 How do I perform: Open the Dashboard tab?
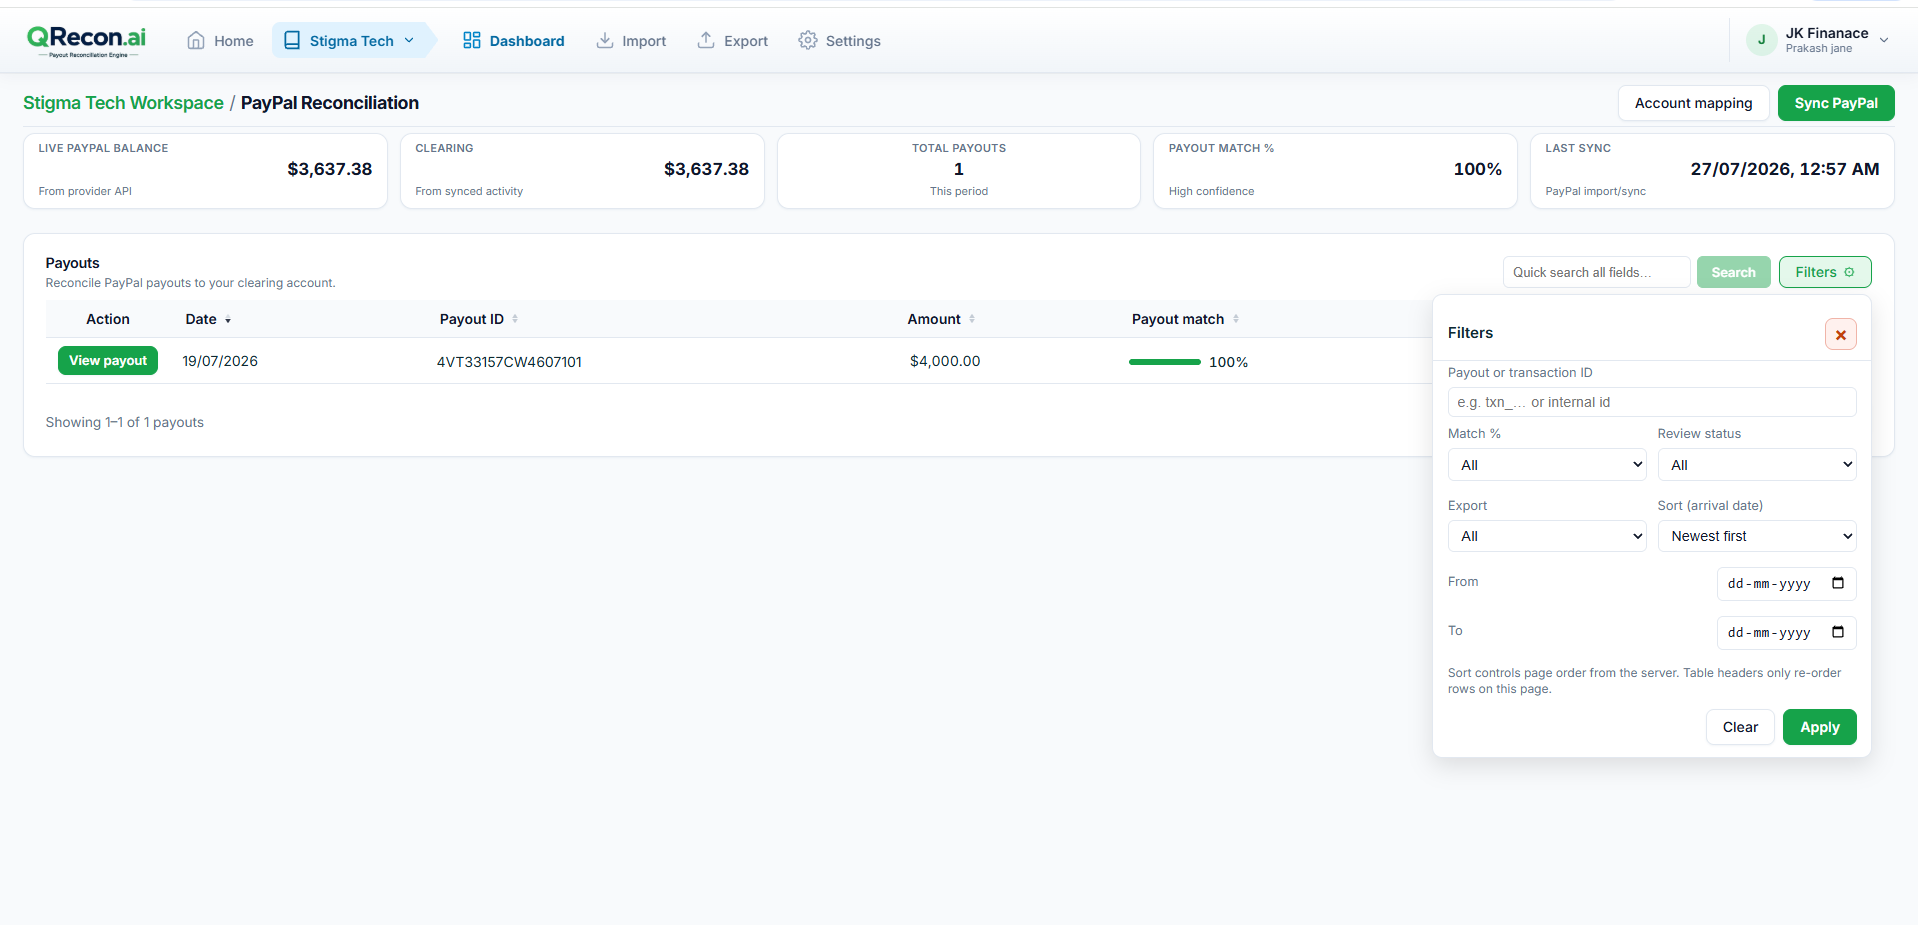[x=513, y=41]
